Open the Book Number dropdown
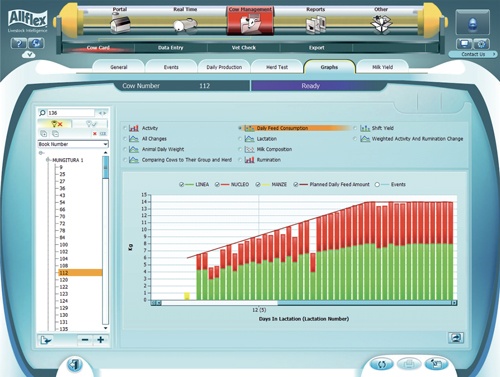Image resolution: width=500 pixels, height=377 pixels. click(73, 144)
